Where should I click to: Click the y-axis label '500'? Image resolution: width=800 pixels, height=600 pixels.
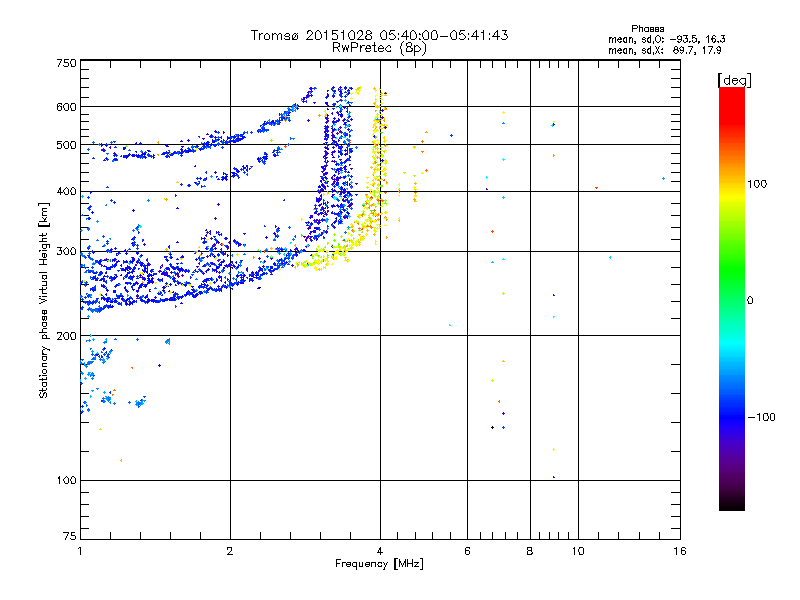click(x=66, y=145)
